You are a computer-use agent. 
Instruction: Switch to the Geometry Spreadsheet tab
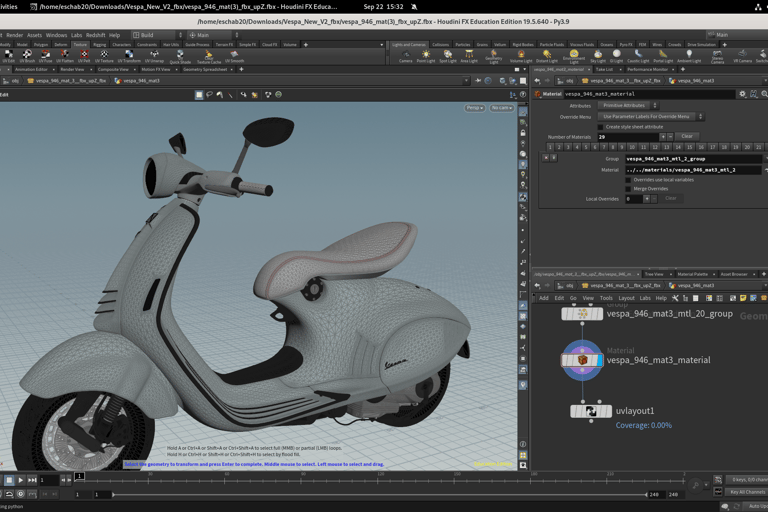(x=205, y=70)
